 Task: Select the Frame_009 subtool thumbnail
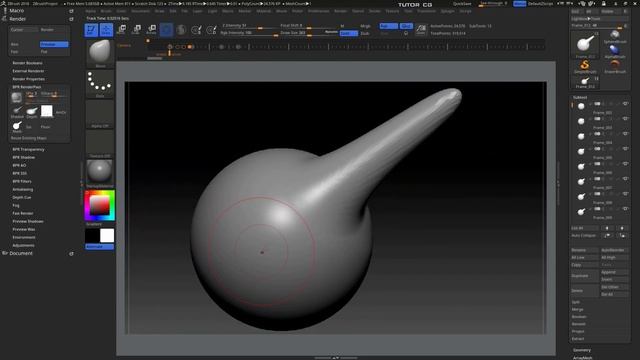[581, 212]
